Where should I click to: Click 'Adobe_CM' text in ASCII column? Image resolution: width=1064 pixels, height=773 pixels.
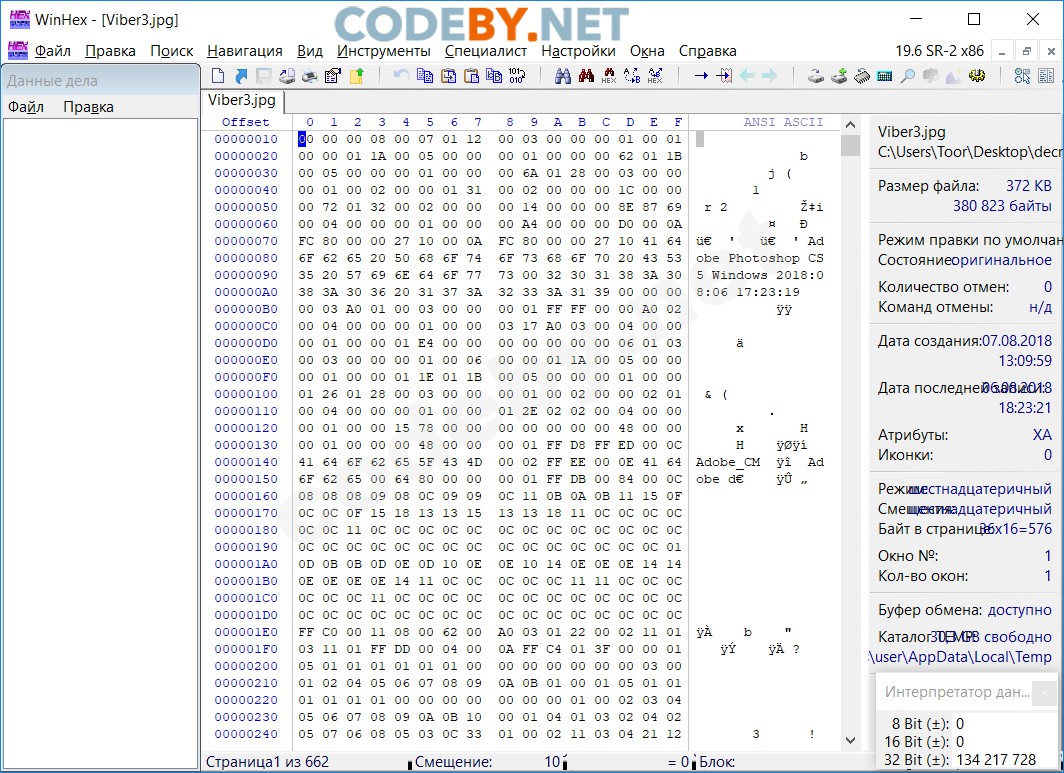pos(728,462)
